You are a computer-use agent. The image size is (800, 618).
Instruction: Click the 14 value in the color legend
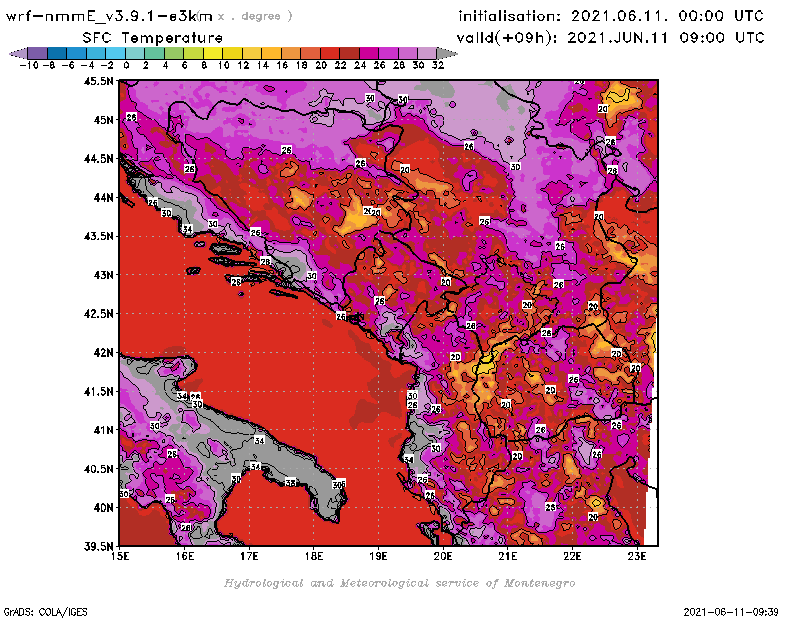pyautogui.click(x=262, y=65)
